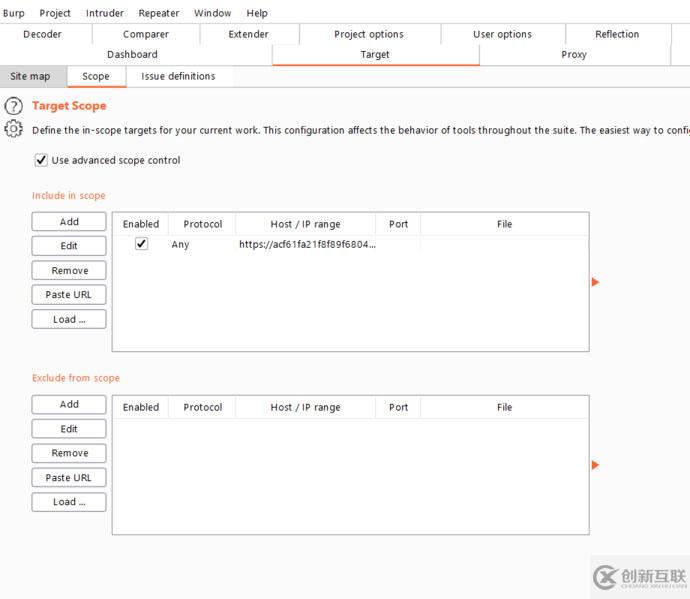Open the Target Scope settings gear
The image size is (690, 599).
coord(14,129)
